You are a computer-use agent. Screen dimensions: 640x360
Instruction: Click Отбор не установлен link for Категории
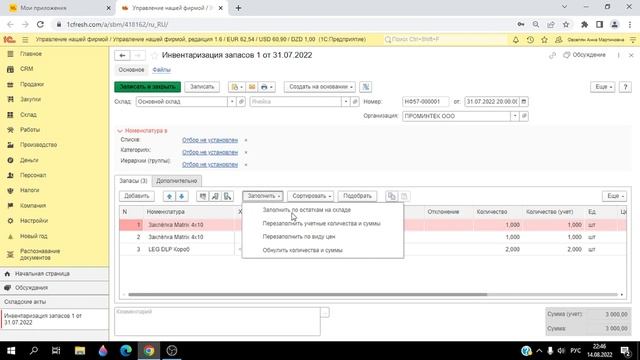[x=210, y=152]
